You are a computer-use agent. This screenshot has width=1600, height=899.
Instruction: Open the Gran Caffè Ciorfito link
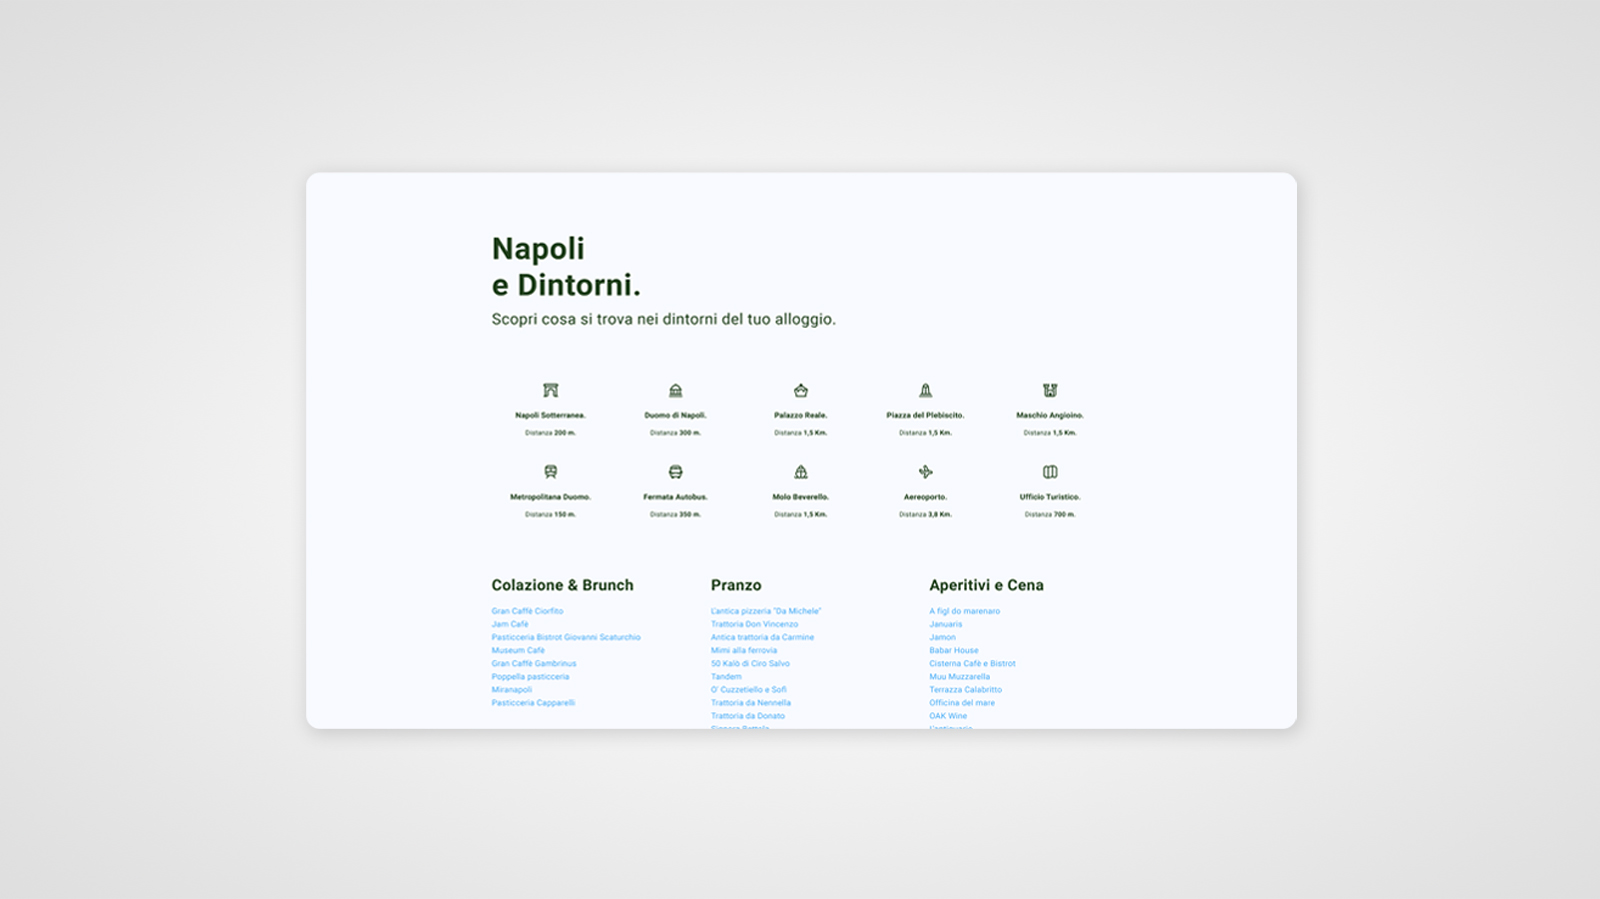click(x=527, y=611)
